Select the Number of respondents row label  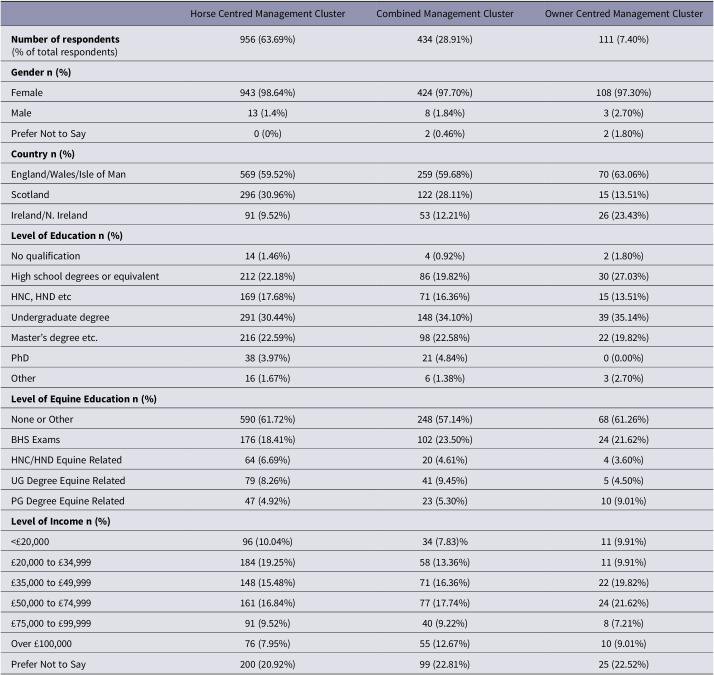(x=65, y=39)
